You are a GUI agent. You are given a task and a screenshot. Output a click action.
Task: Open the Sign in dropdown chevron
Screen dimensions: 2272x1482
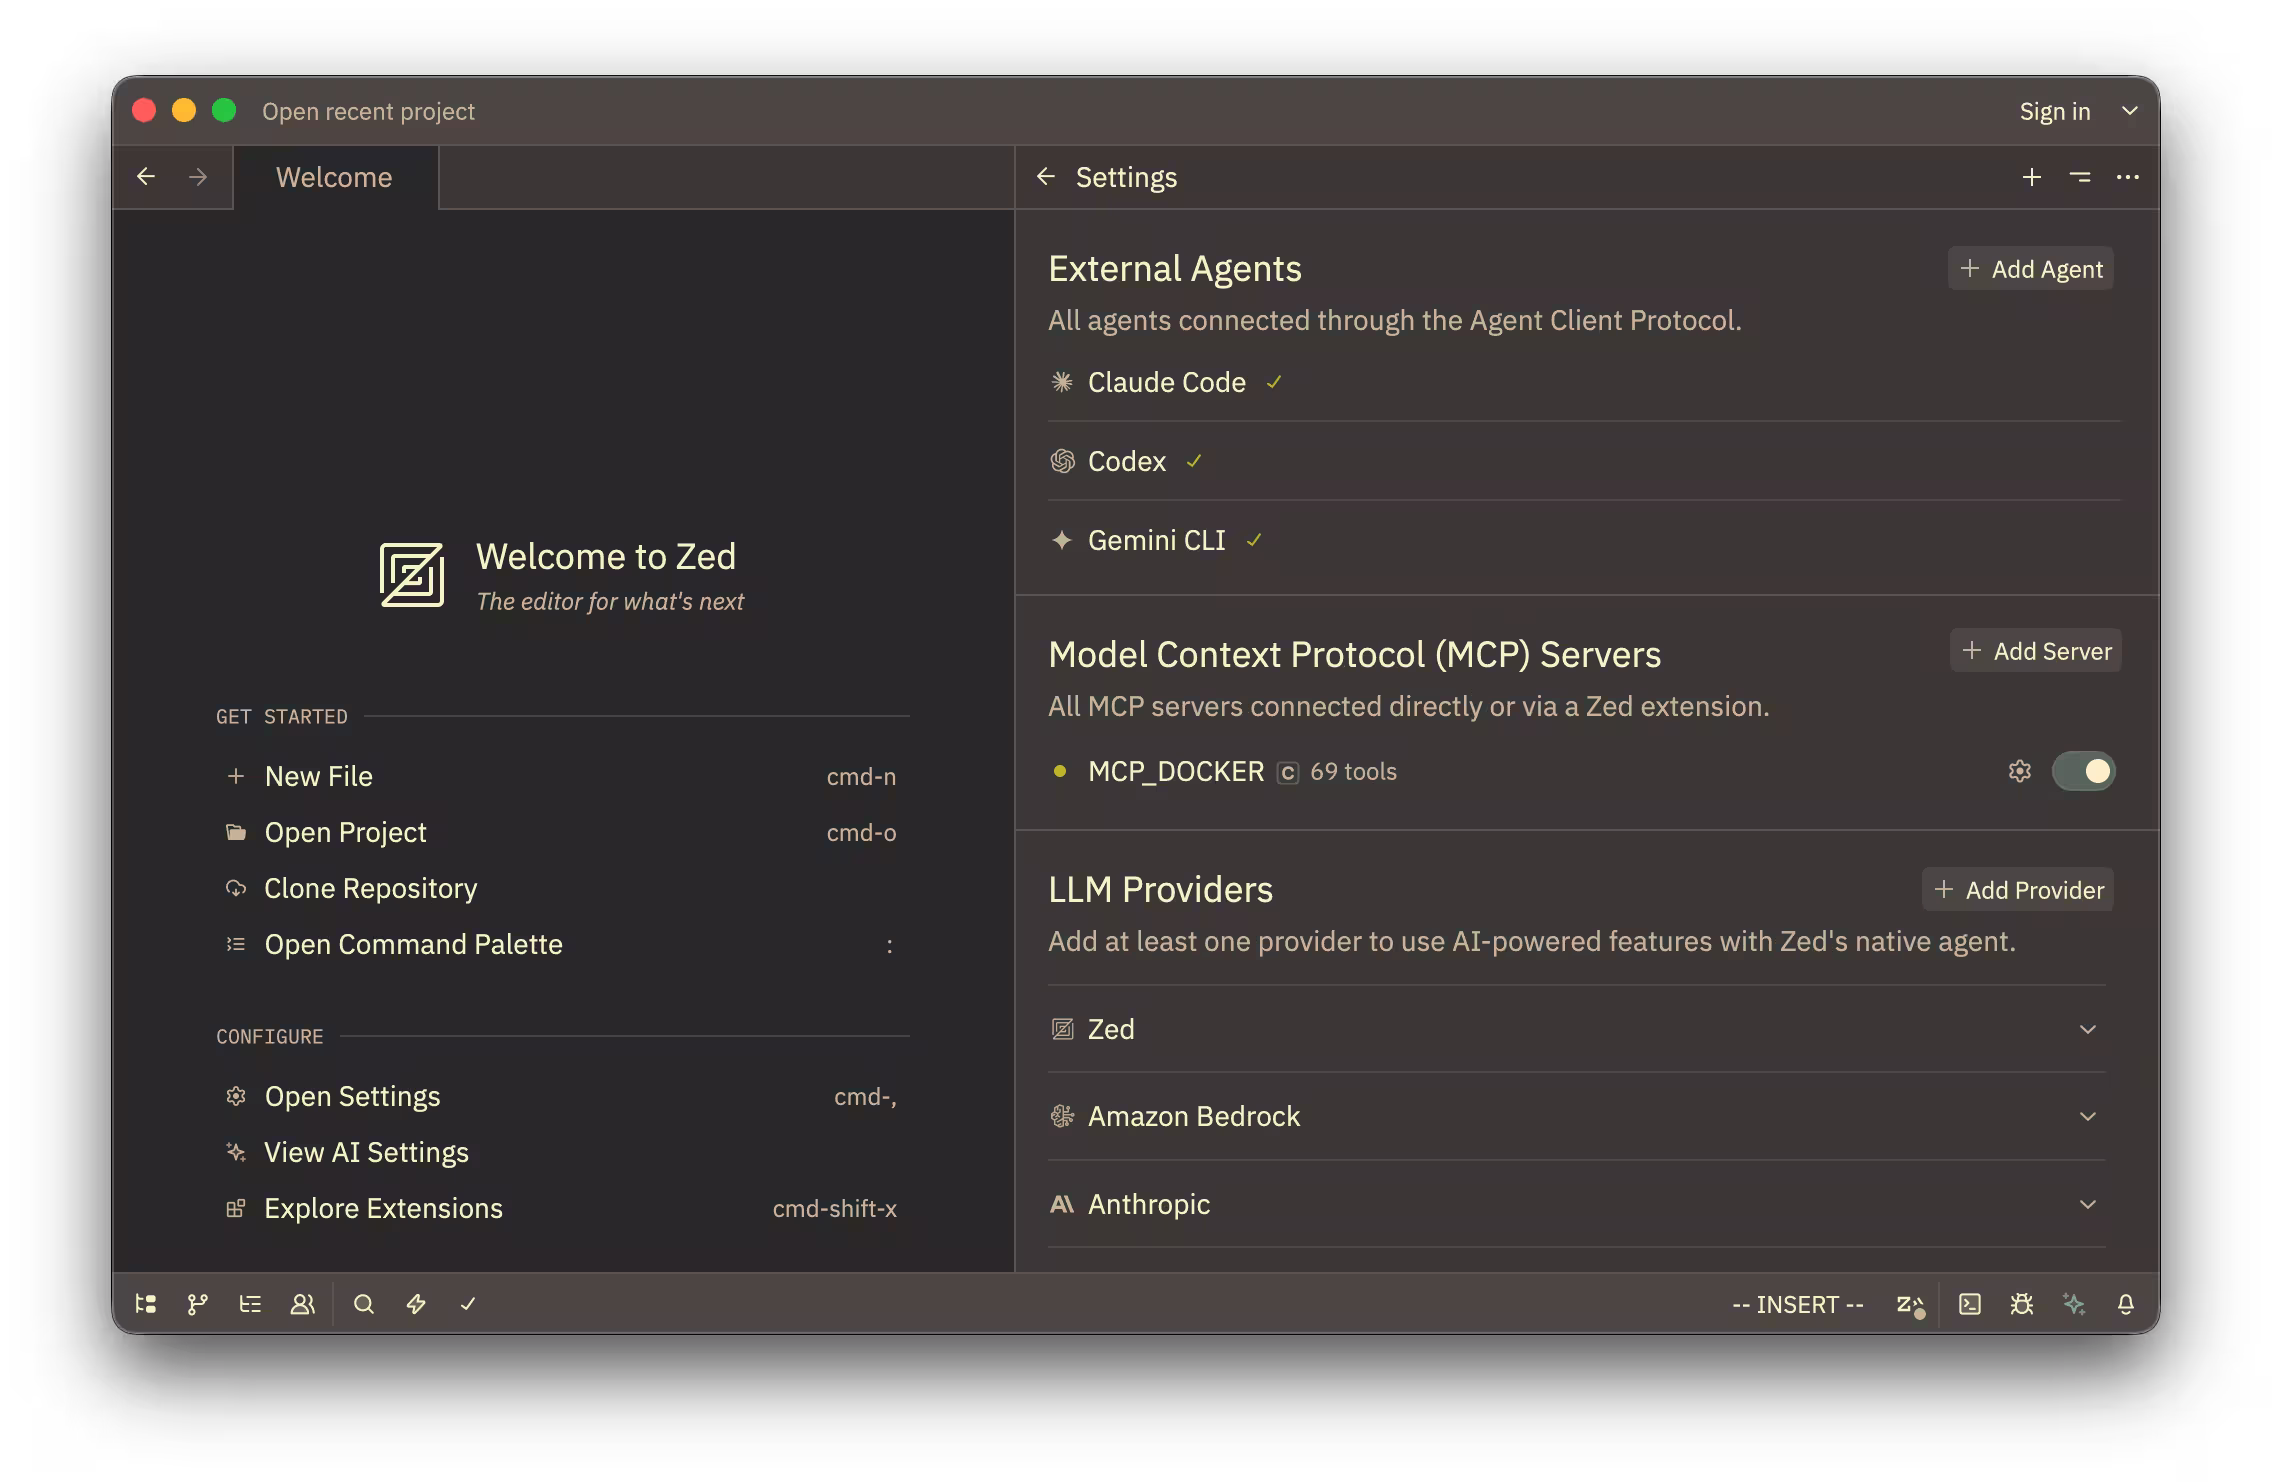click(x=2129, y=110)
